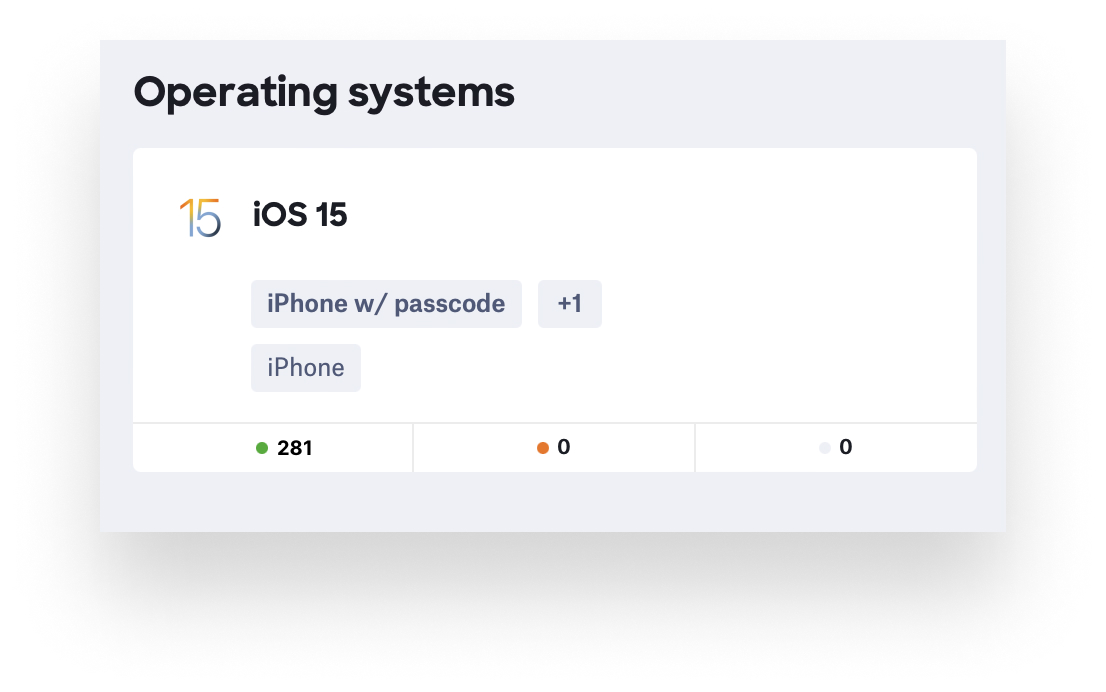
Task: Click empty card space right of "+1" chip
Action: (x=780, y=304)
